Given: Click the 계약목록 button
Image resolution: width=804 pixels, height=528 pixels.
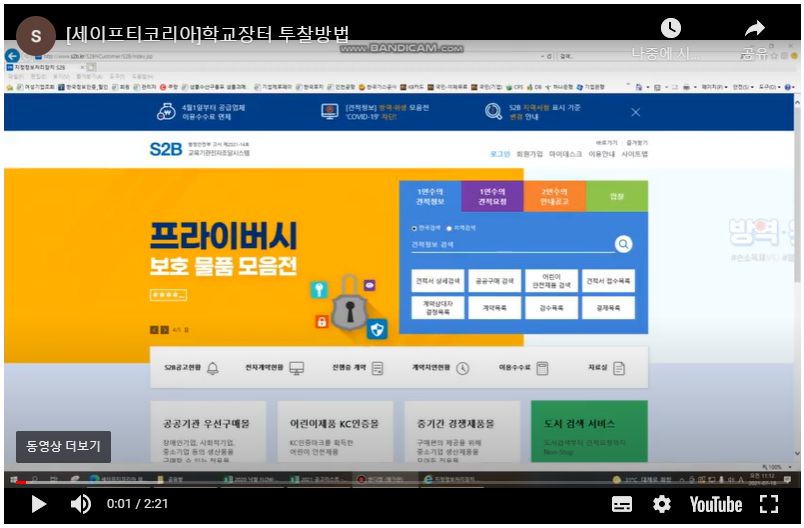Looking at the screenshot, I should pos(494,308).
